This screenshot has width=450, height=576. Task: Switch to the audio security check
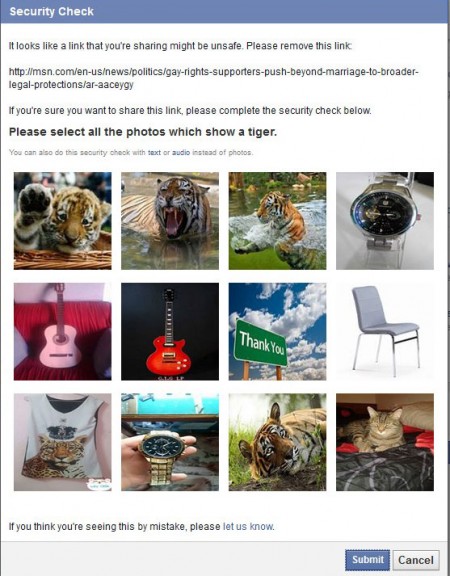[x=181, y=152]
